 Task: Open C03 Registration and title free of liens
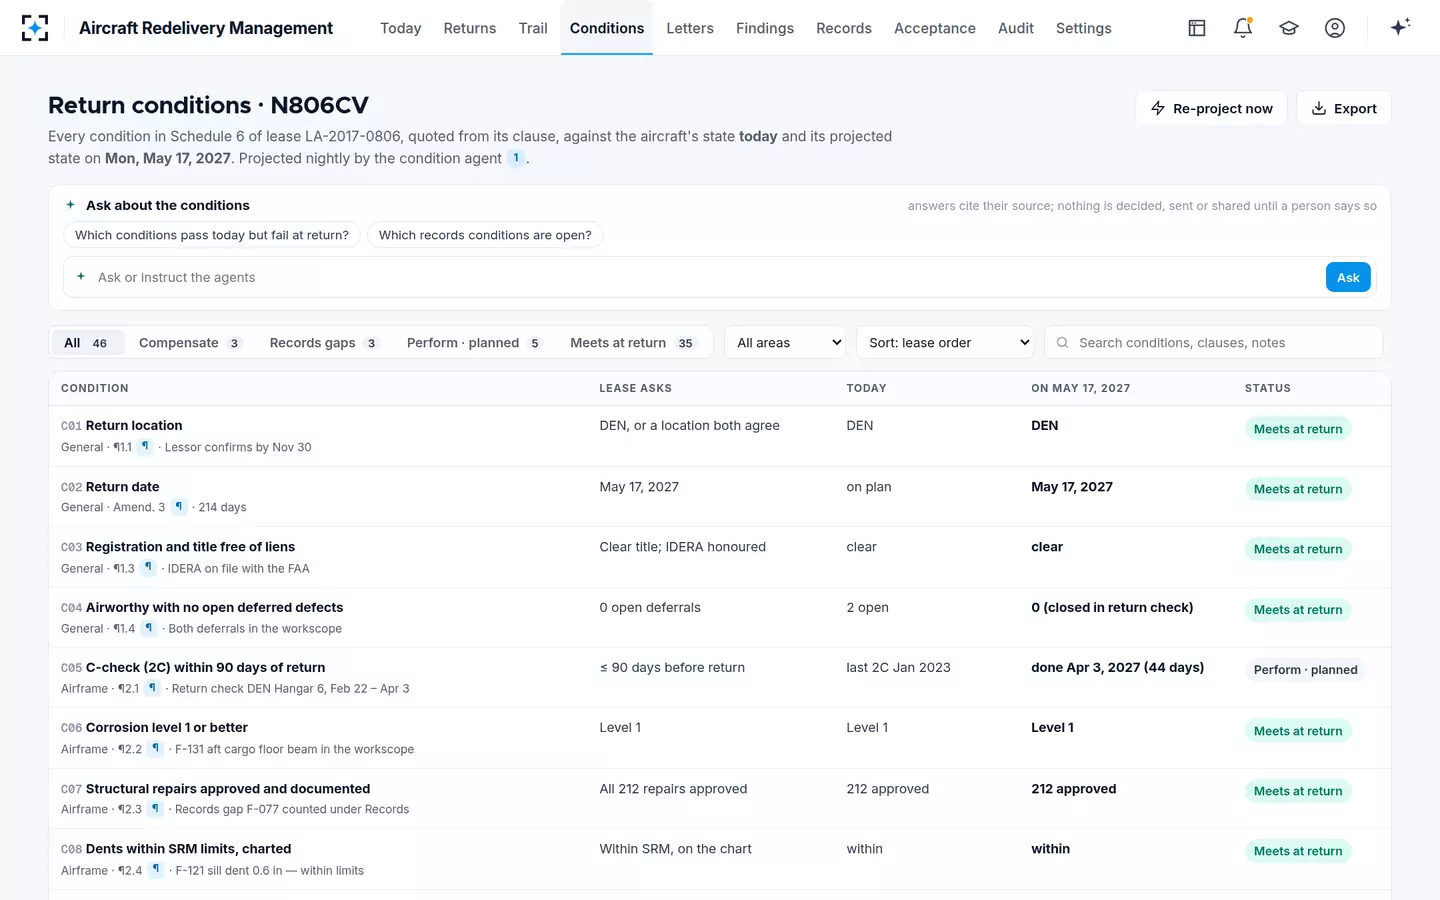pyautogui.click(x=719, y=557)
